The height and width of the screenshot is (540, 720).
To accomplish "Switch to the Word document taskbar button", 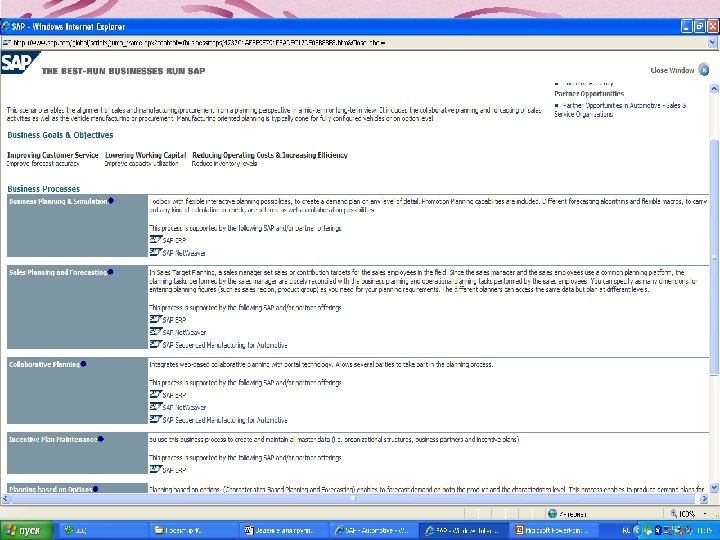I will pos(284,530).
